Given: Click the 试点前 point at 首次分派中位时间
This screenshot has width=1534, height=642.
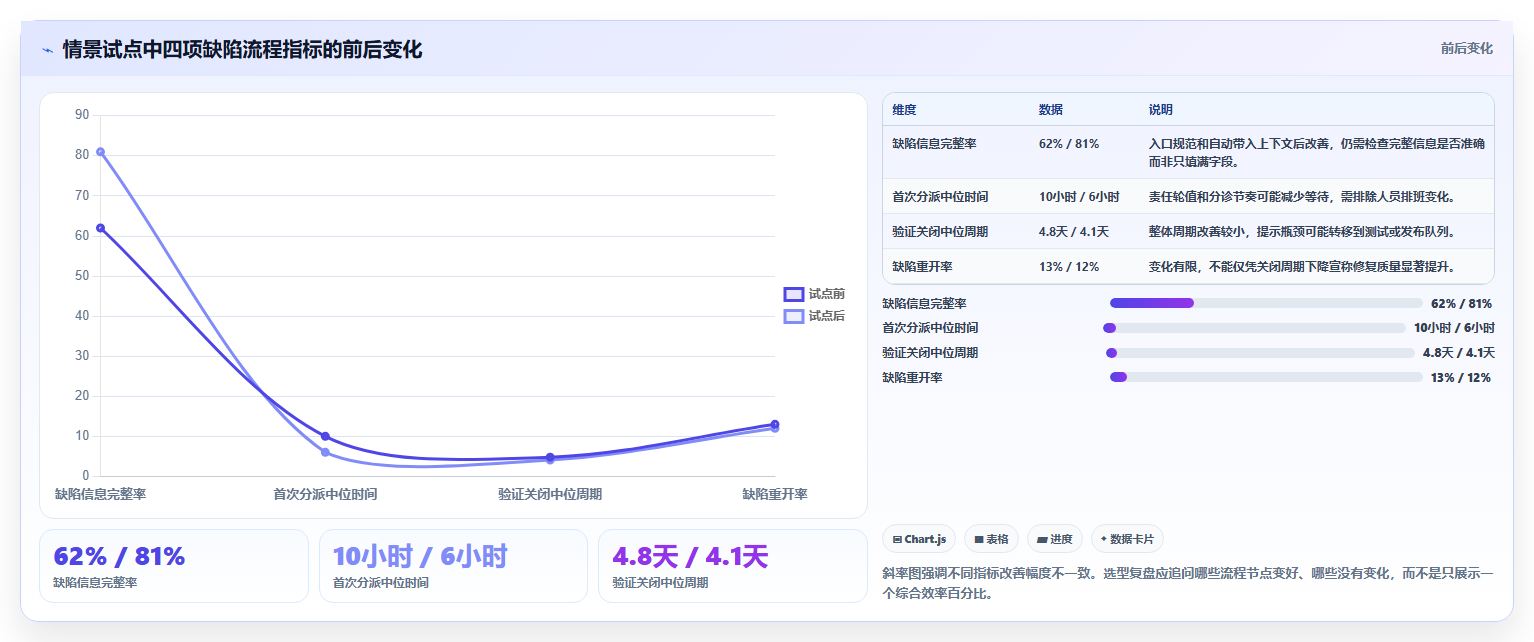Looking at the screenshot, I should point(325,436).
